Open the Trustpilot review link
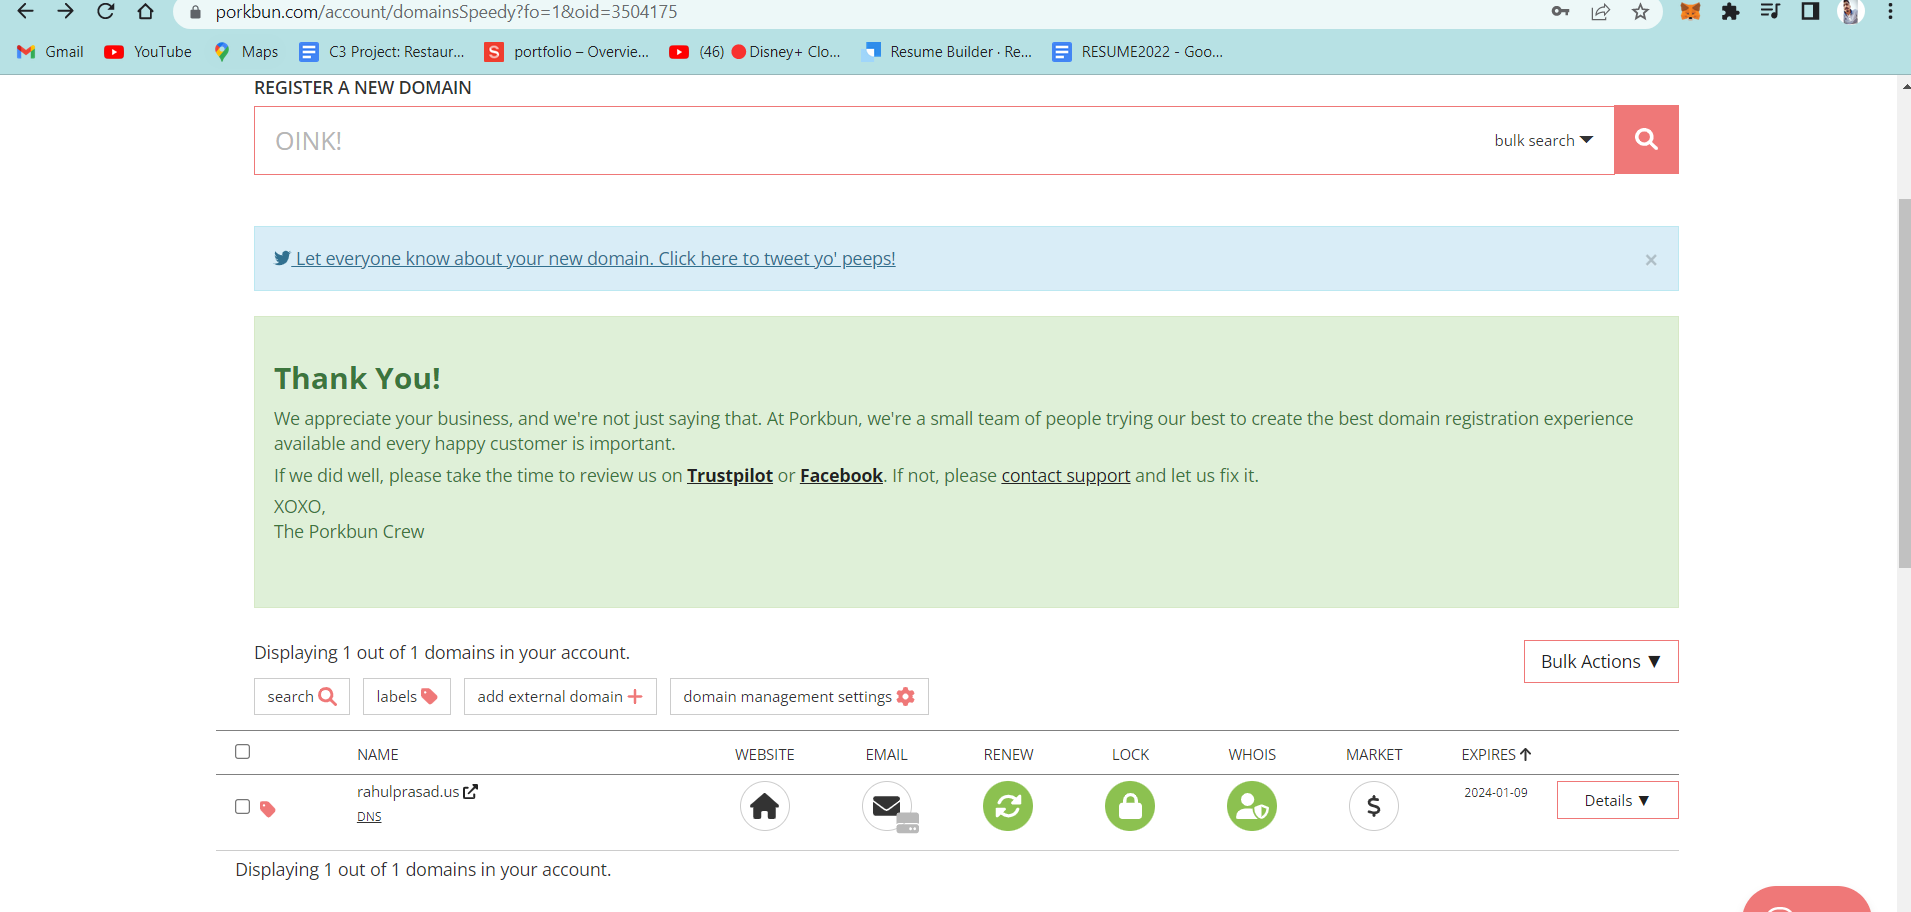This screenshot has width=1911, height=912. pos(730,476)
